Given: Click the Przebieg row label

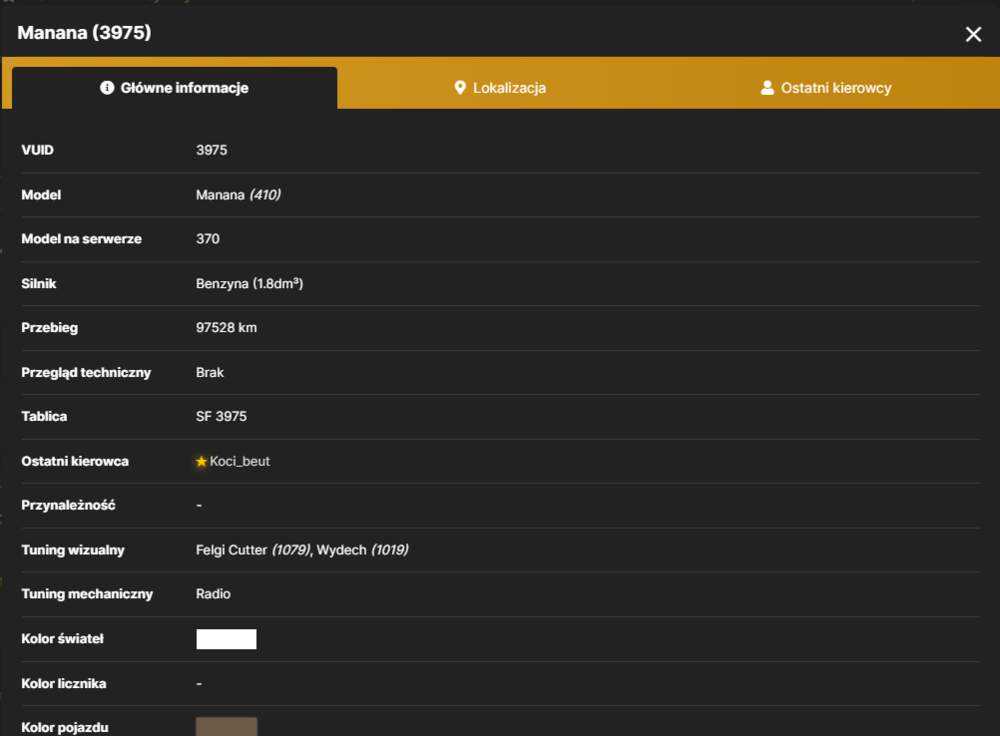Looking at the screenshot, I should (50, 328).
